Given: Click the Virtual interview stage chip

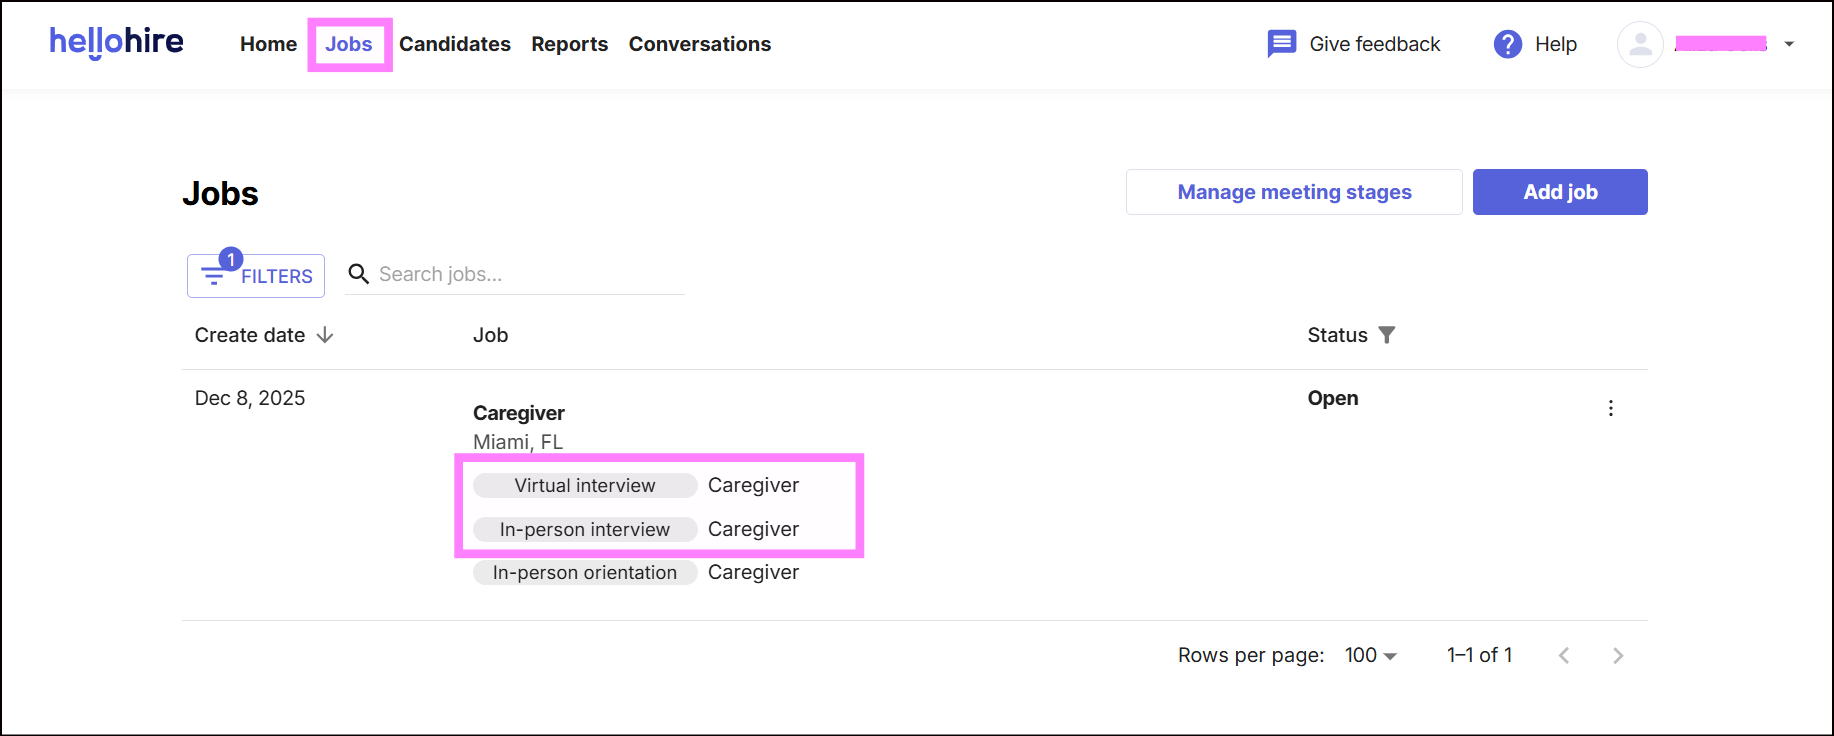Looking at the screenshot, I should point(585,485).
